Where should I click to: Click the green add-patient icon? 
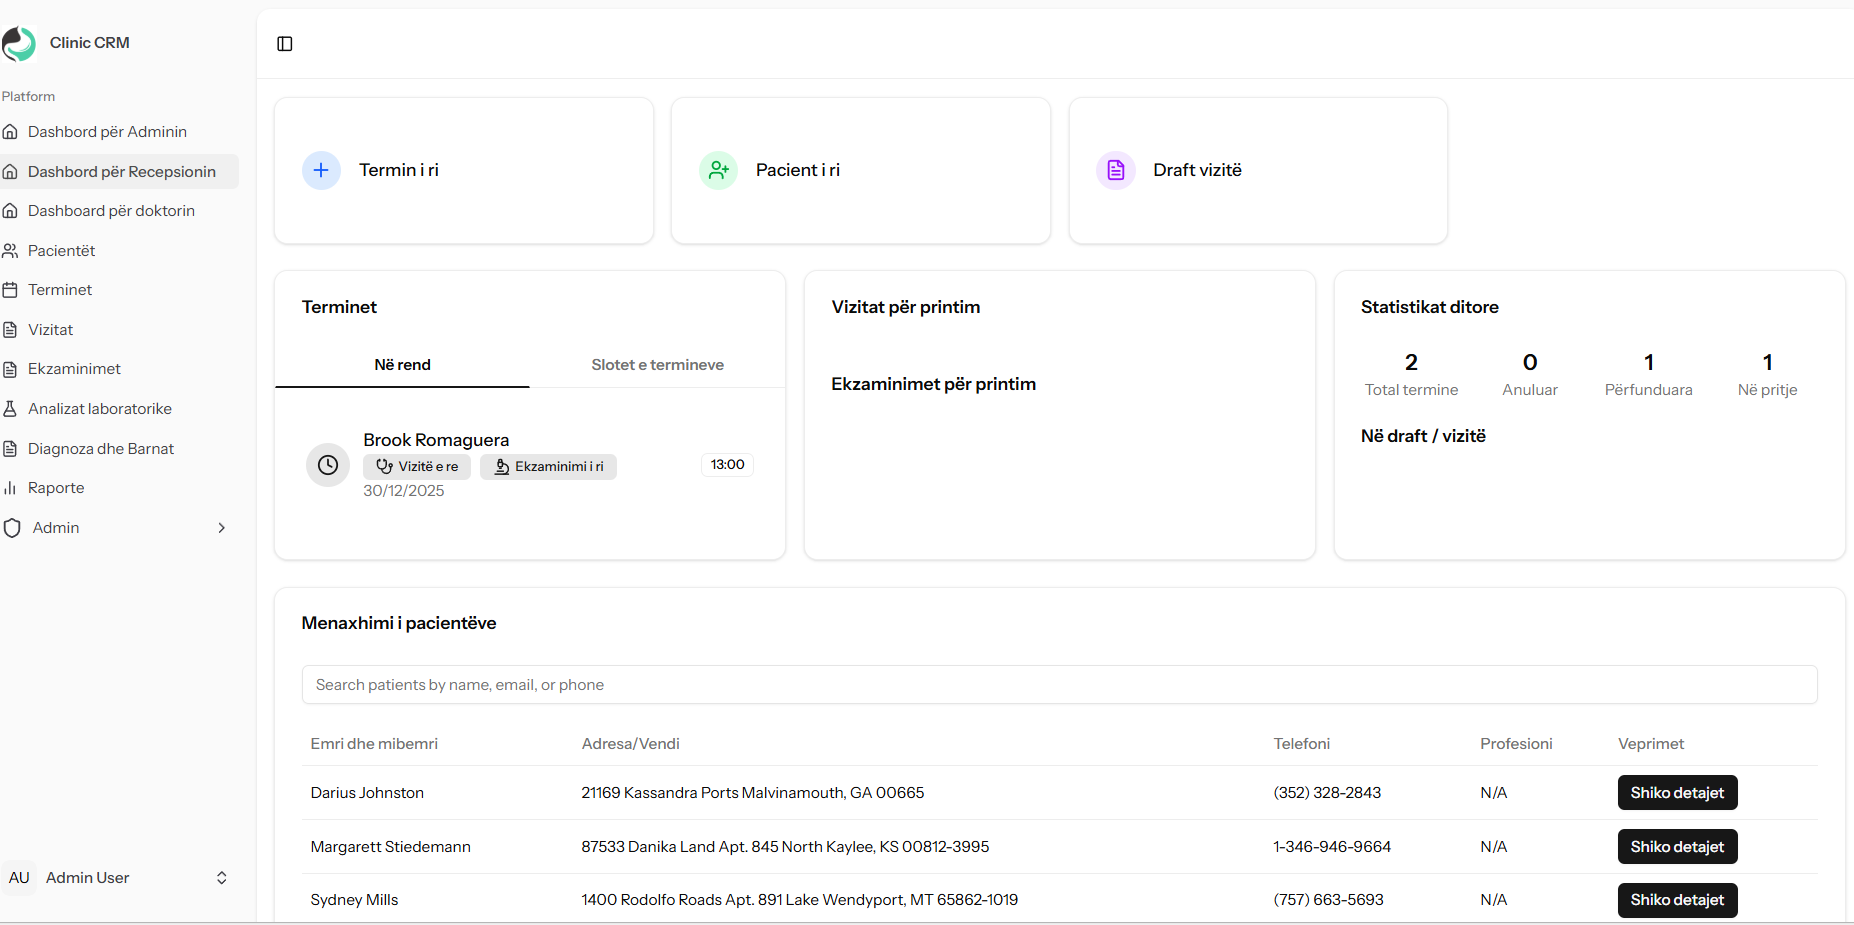click(718, 170)
